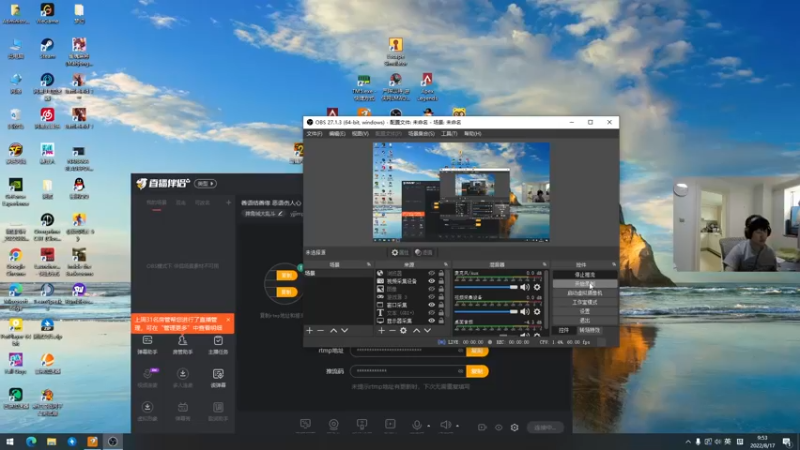Hide the 窗口采集 source eye icon
Viewport: 800px width, 450px height.
click(x=432, y=305)
